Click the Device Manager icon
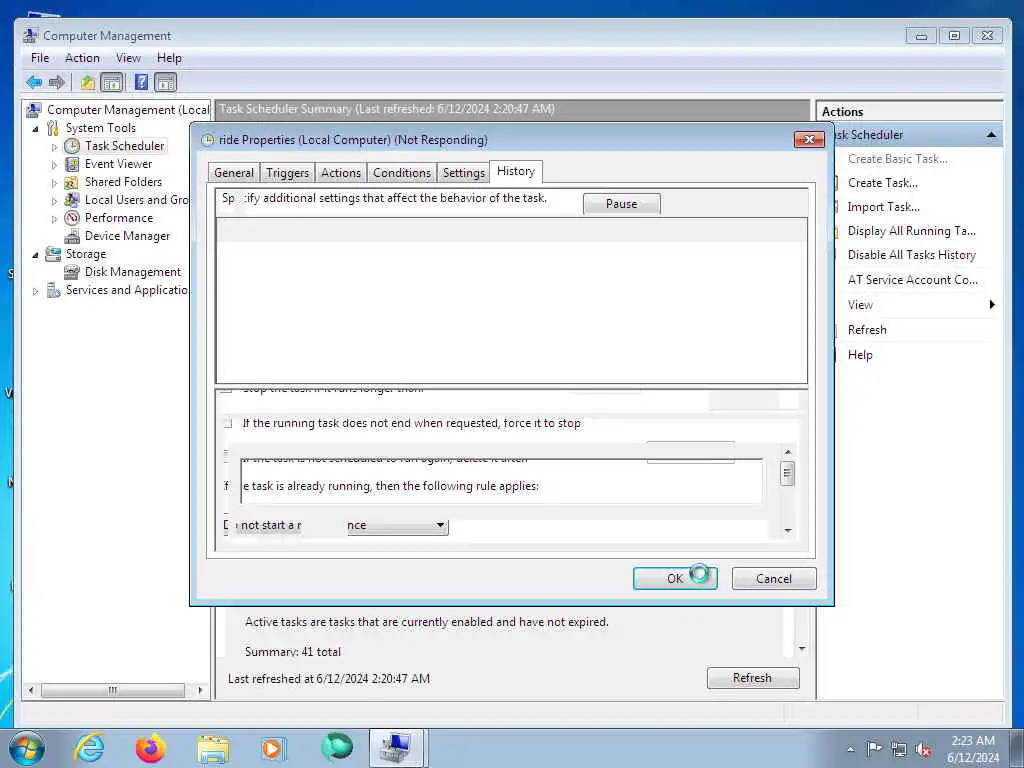 pyautogui.click(x=72, y=236)
